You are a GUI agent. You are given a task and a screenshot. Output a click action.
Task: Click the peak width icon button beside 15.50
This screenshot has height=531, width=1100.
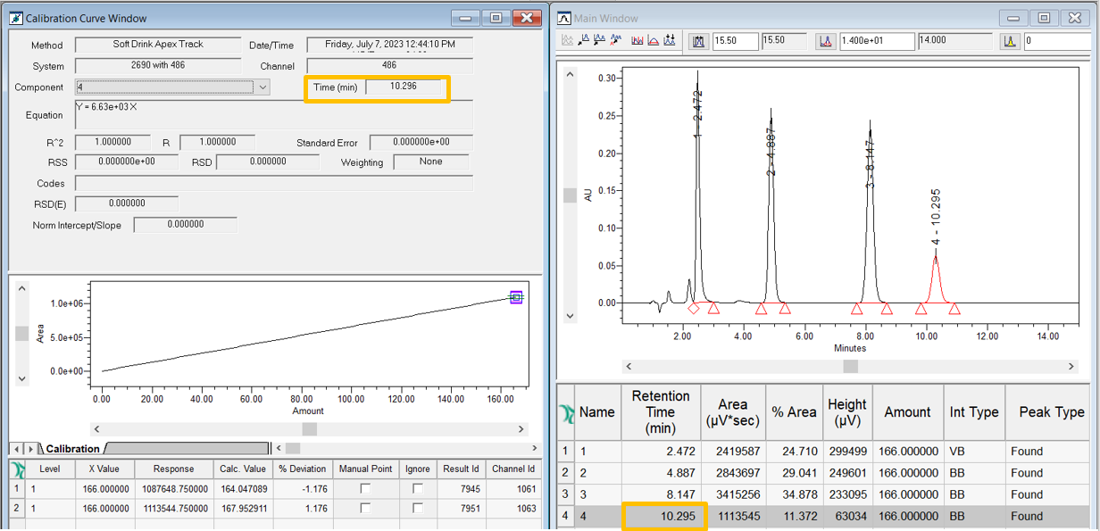point(699,41)
